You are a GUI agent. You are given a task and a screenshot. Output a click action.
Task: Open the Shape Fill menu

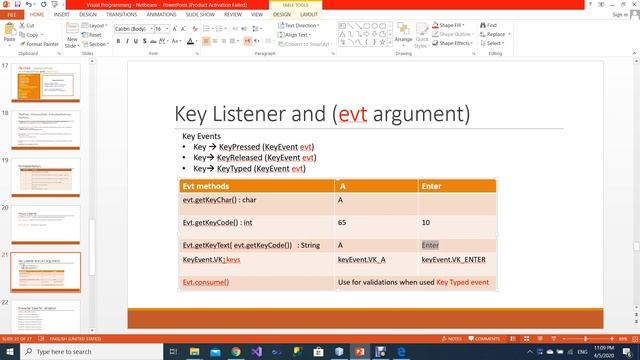click(x=448, y=25)
